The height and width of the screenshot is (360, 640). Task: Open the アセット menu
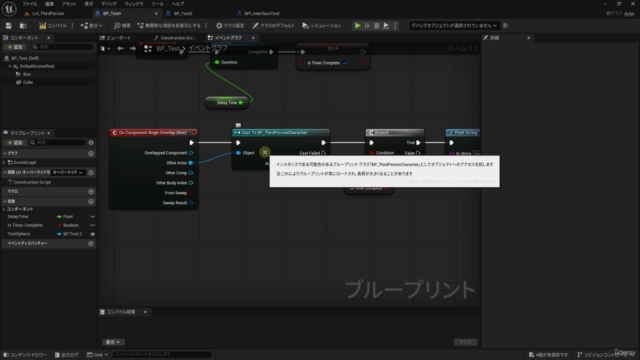[x=69, y=4]
